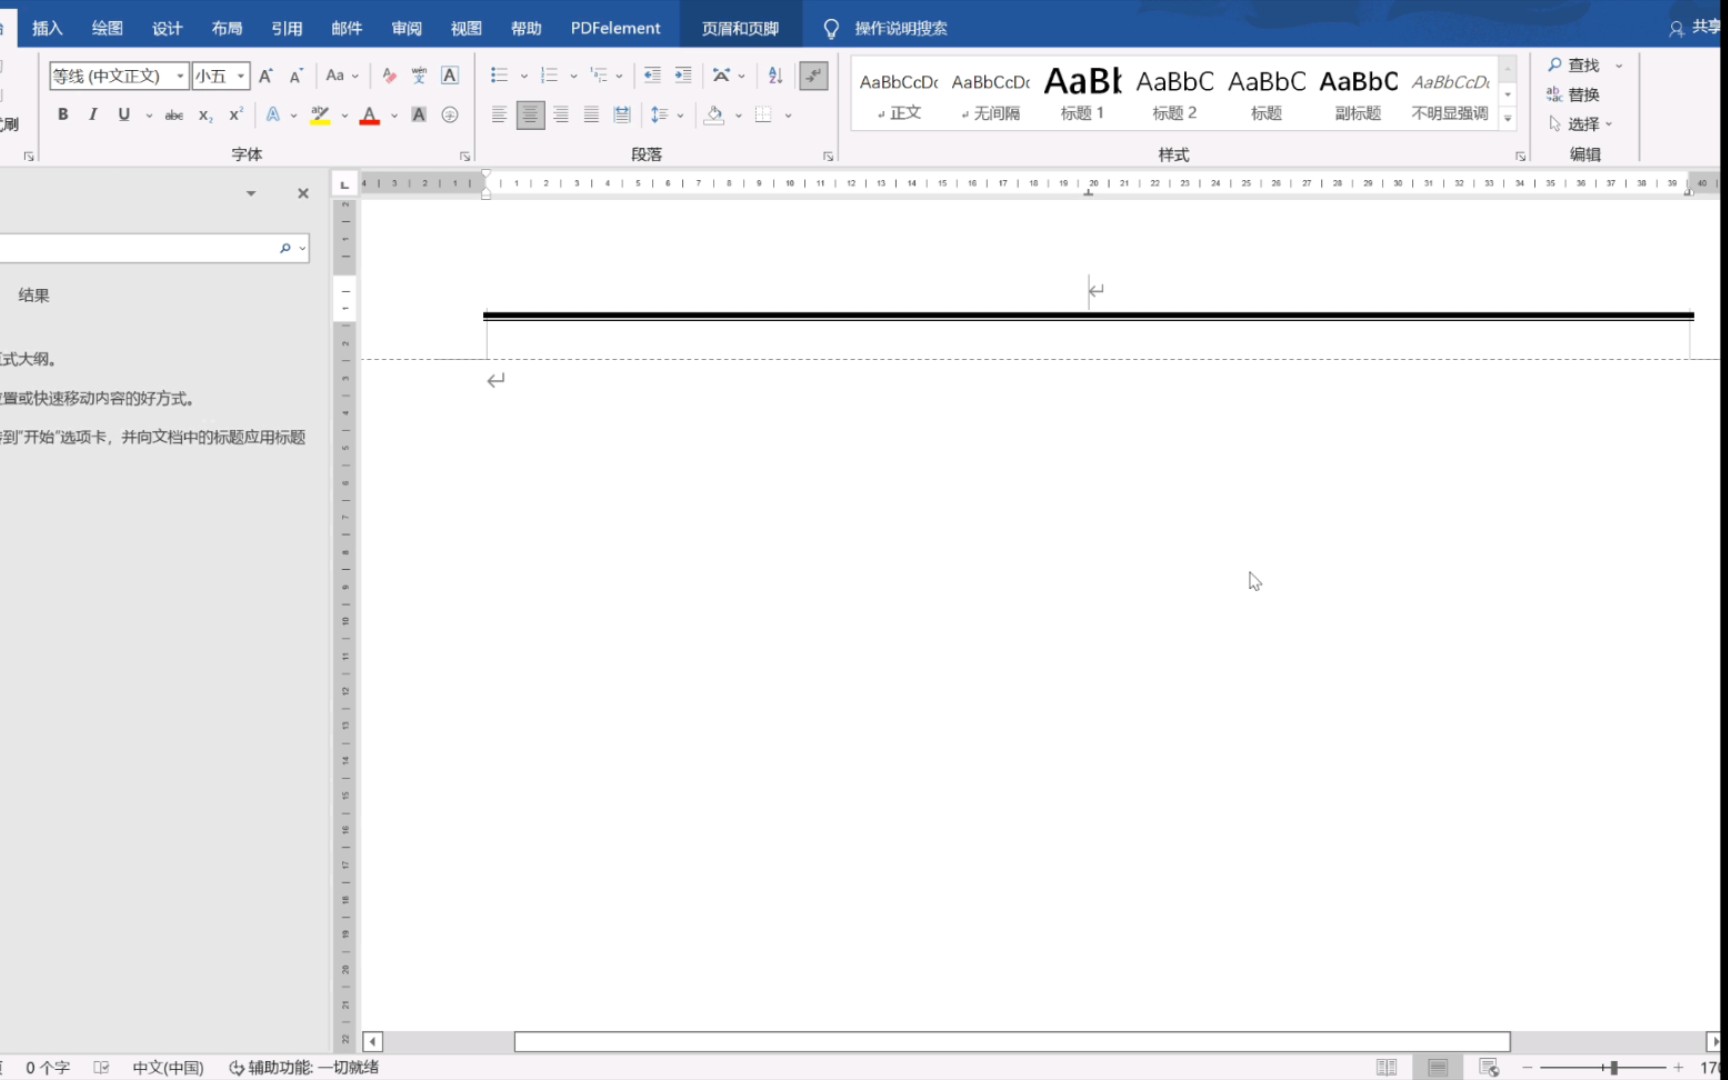Click 选择 button

coord(1580,124)
